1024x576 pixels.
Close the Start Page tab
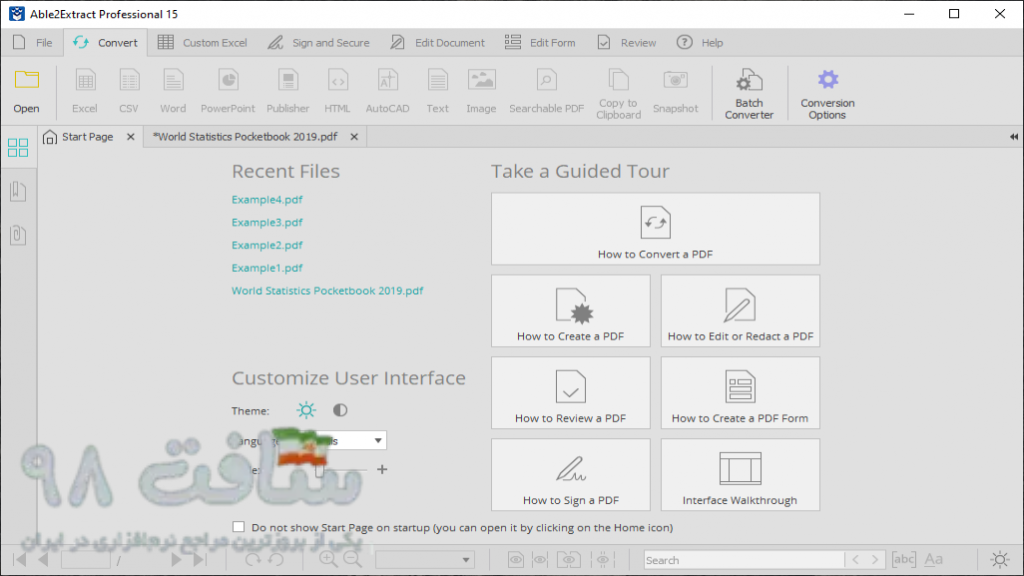click(x=131, y=136)
